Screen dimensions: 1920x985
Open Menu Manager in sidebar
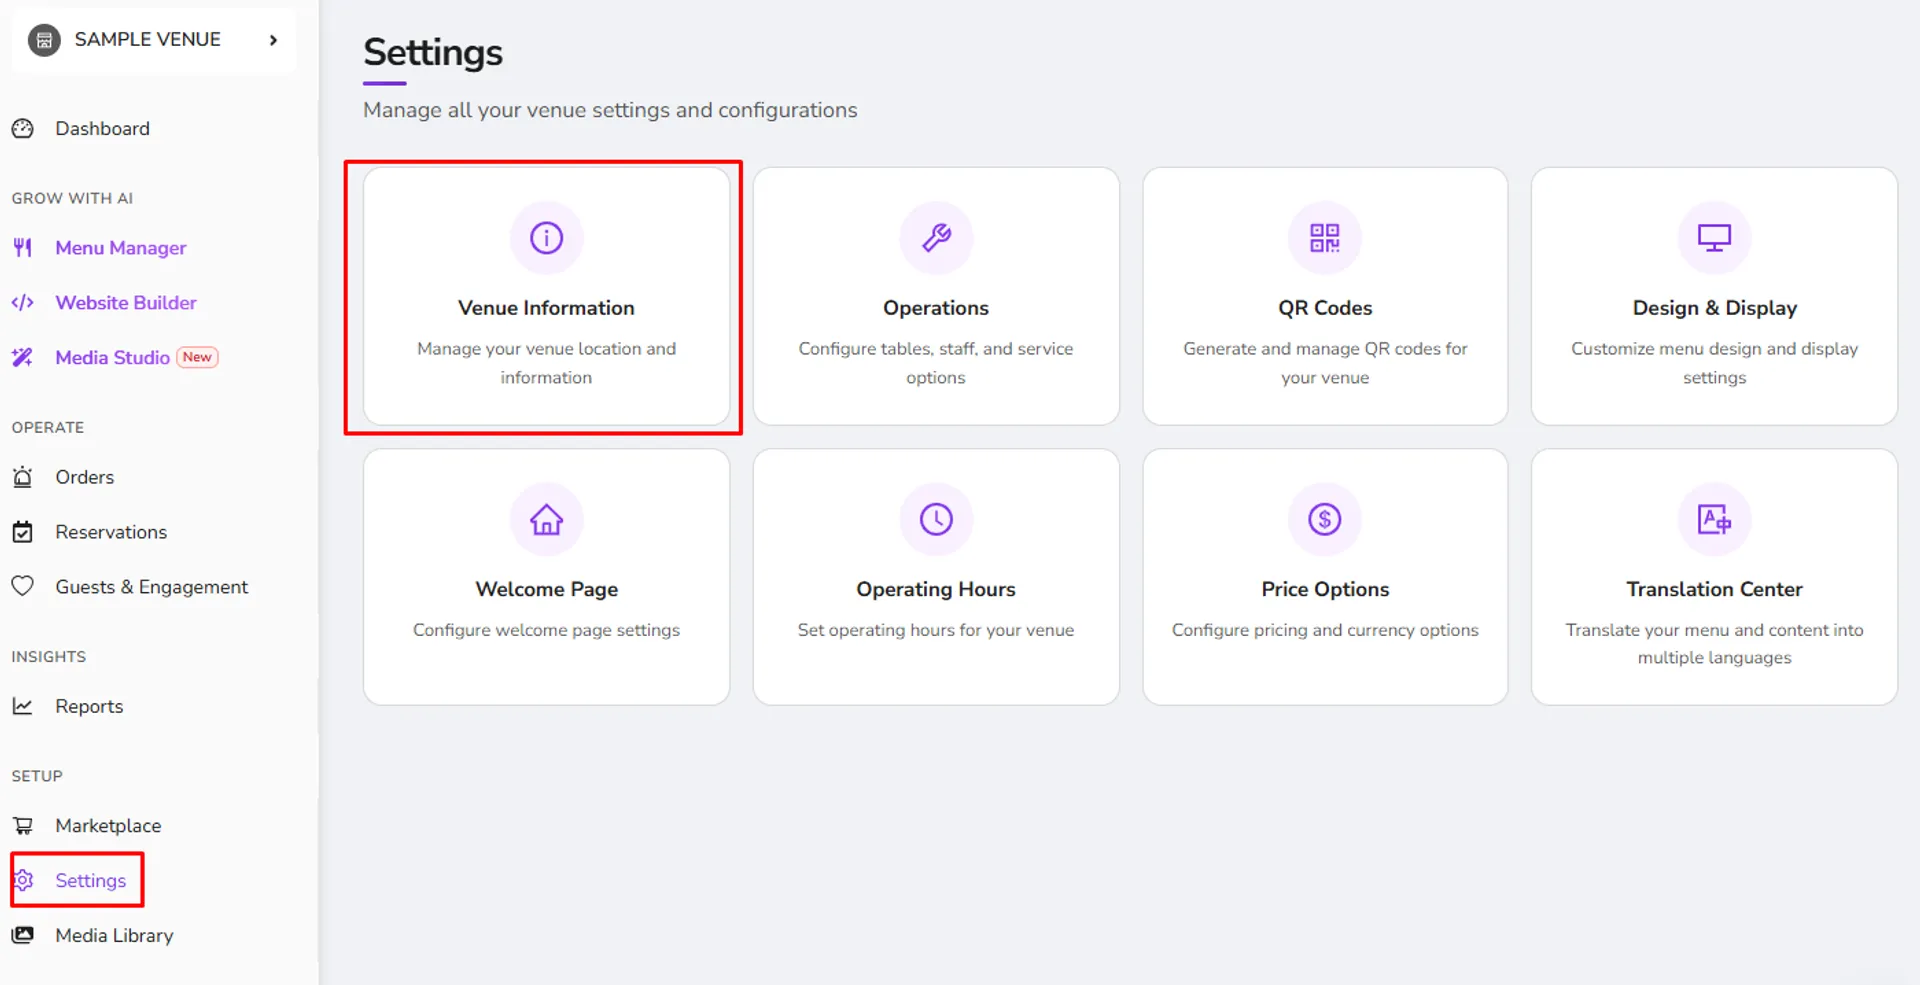point(120,248)
